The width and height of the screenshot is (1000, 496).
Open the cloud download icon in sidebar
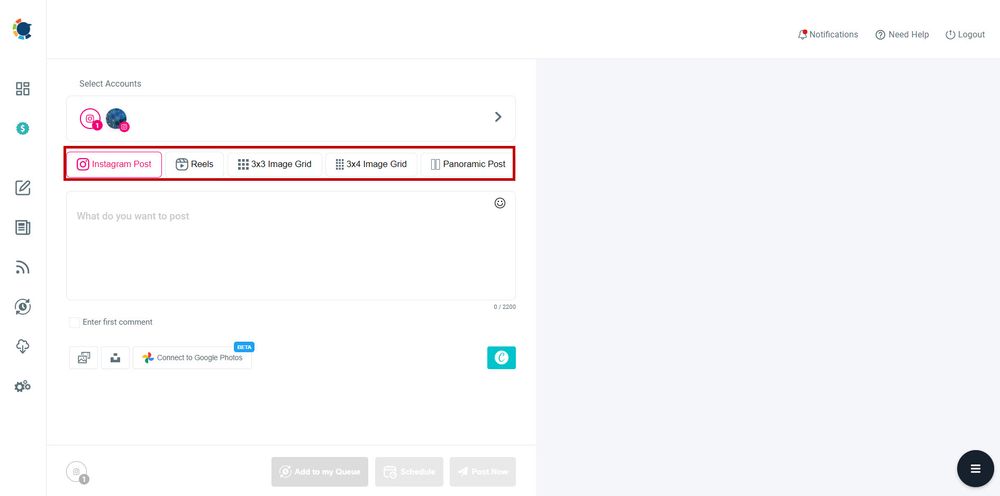(x=22, y=346)
